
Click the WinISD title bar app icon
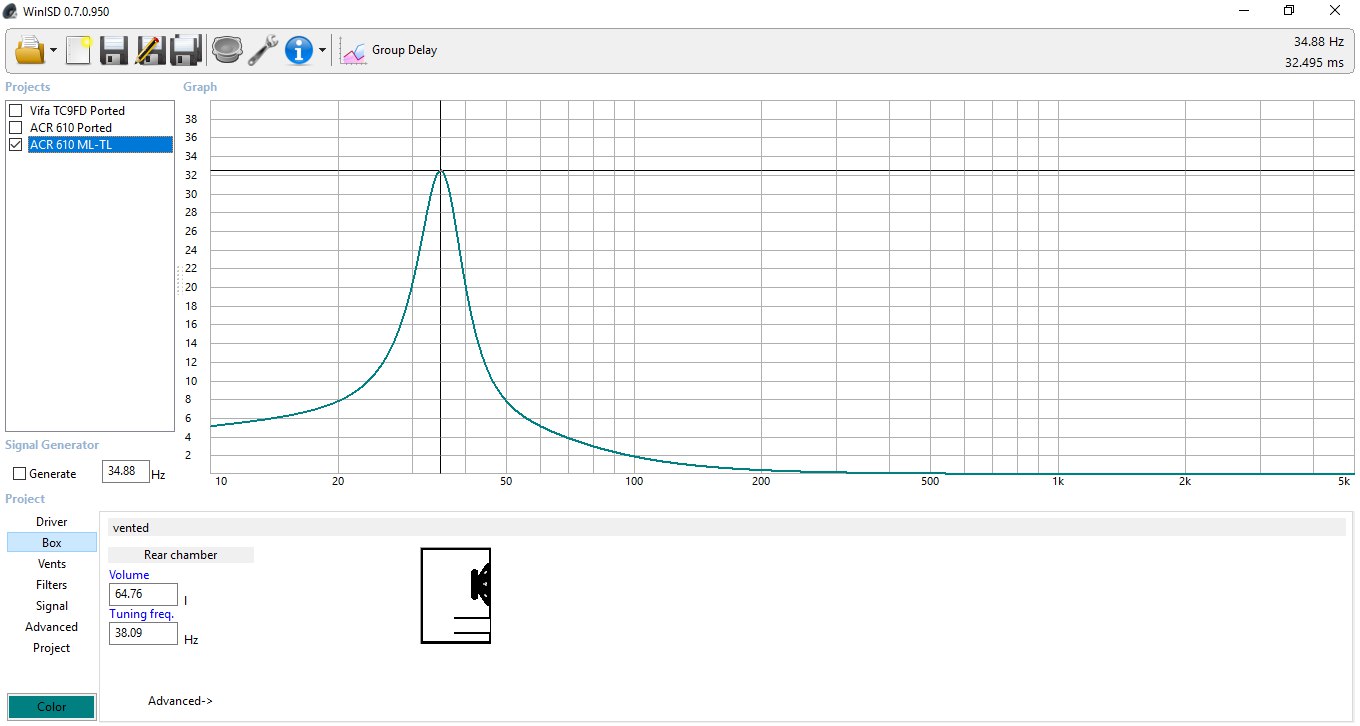click(11, 11)
